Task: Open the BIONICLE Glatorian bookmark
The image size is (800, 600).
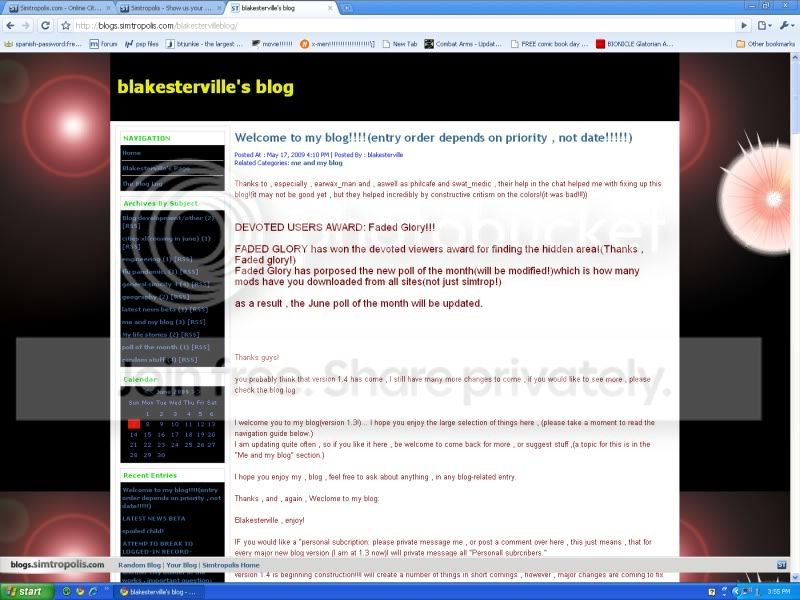Action: (635, 44)
